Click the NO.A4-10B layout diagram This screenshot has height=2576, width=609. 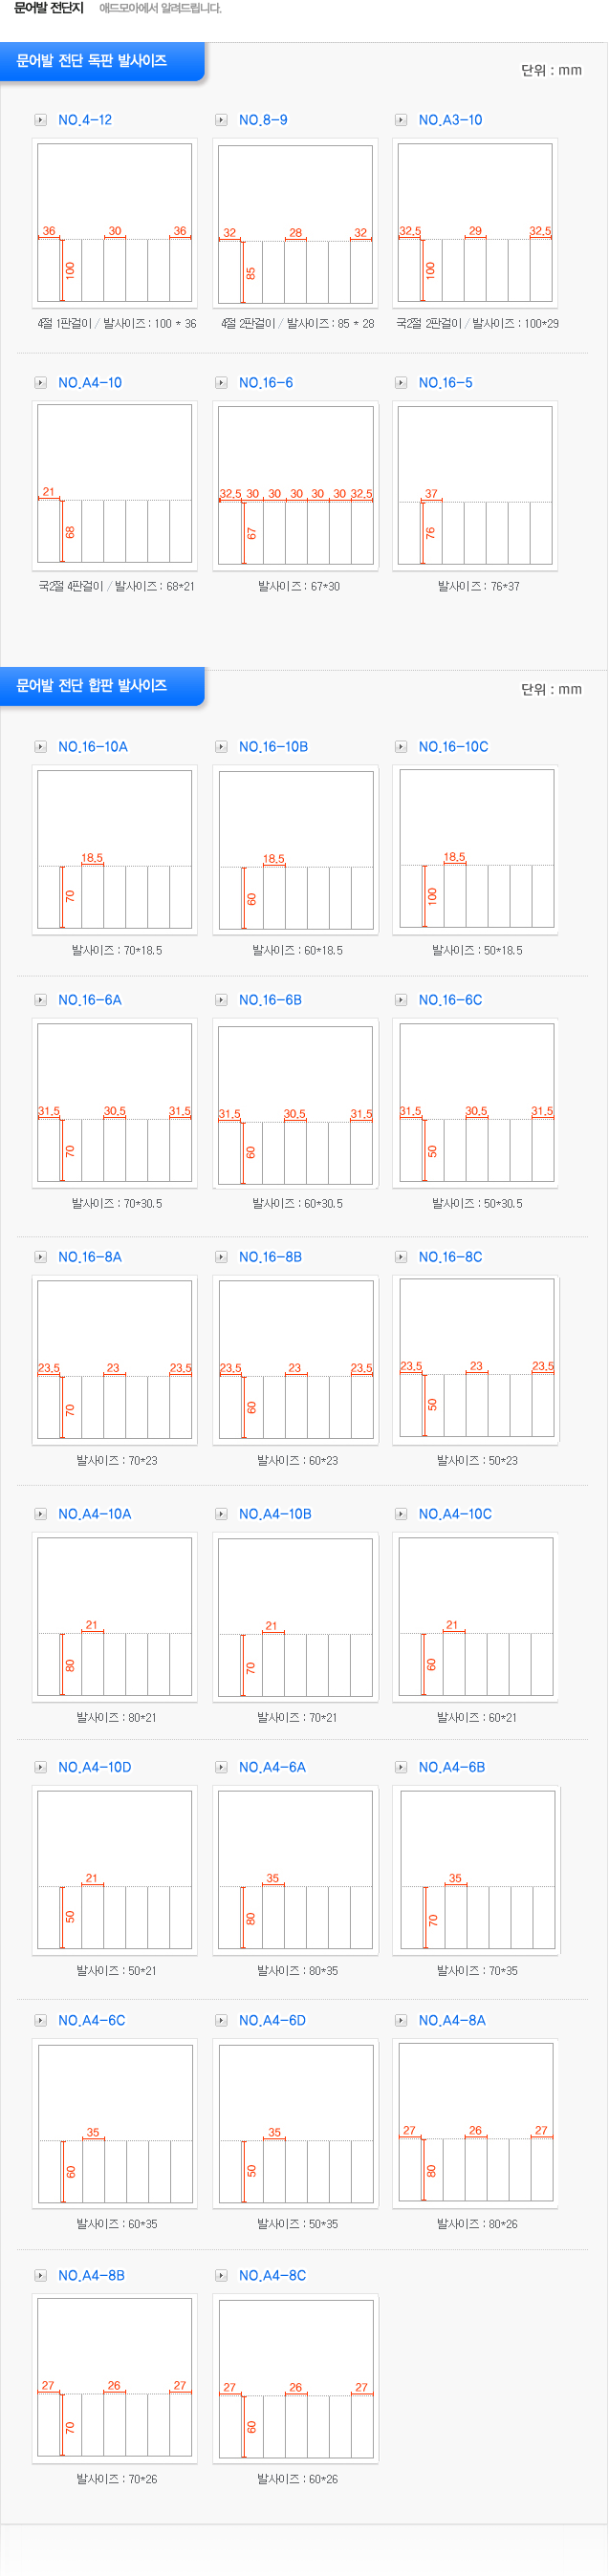[x=295, y=1617]
